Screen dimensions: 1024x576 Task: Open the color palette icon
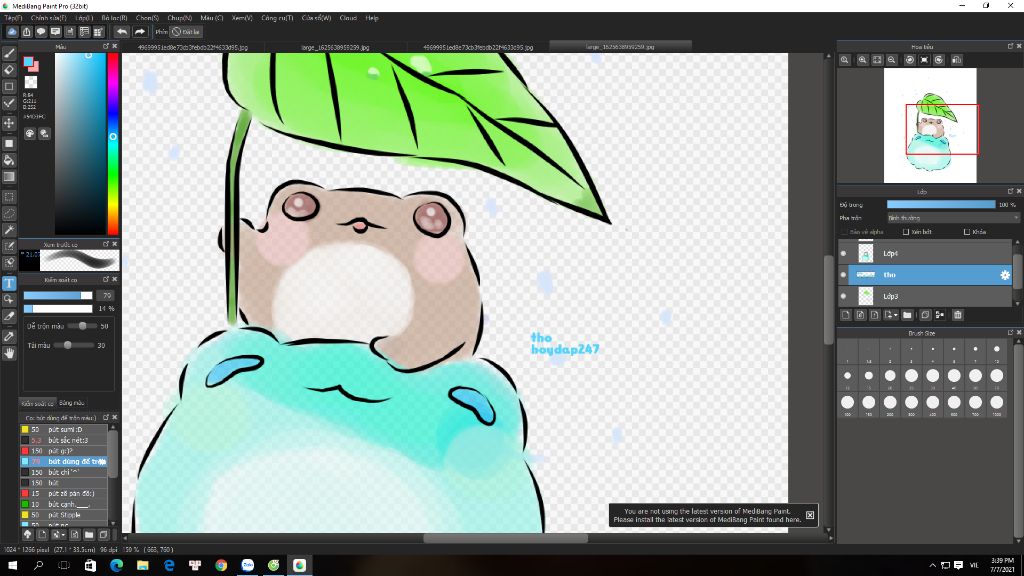[30, 133]
